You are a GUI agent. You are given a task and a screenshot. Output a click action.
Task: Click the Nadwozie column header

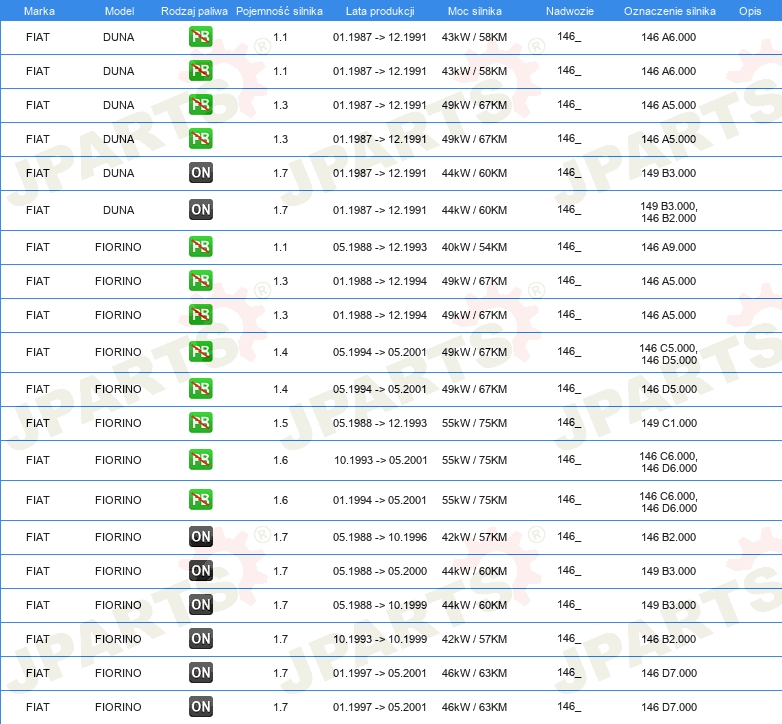(x=570, y=11)
